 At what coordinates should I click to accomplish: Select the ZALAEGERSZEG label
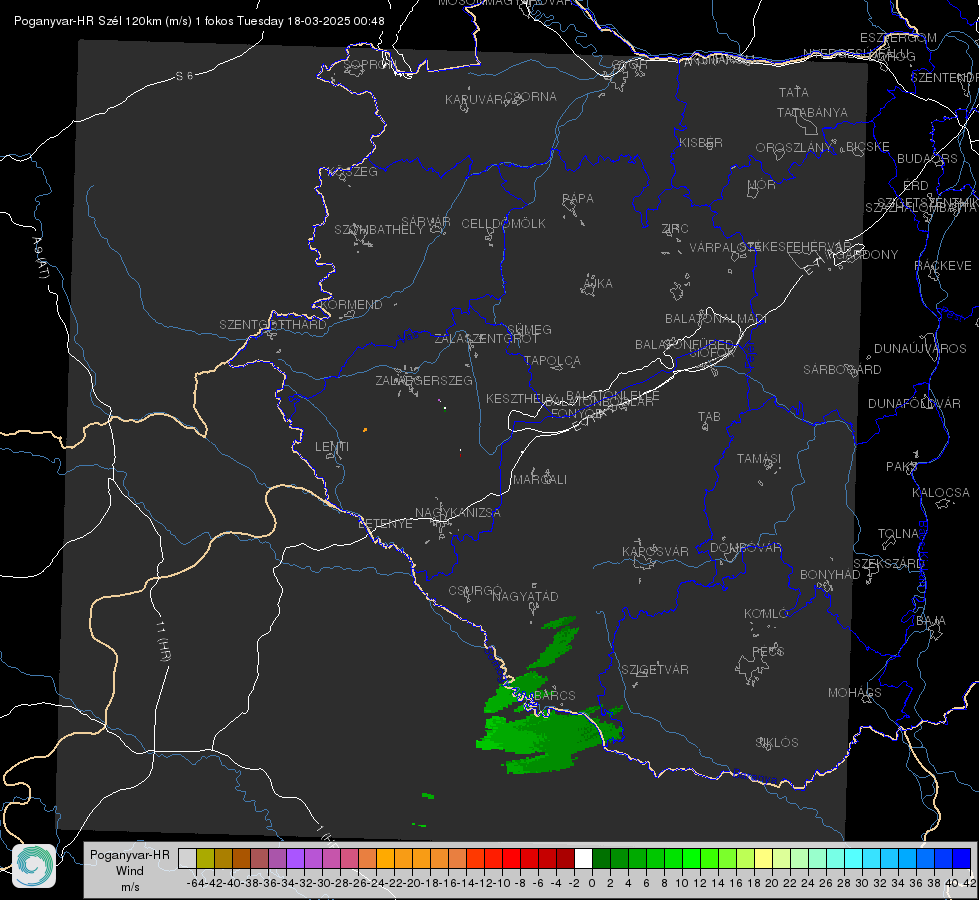click(424, 380)
